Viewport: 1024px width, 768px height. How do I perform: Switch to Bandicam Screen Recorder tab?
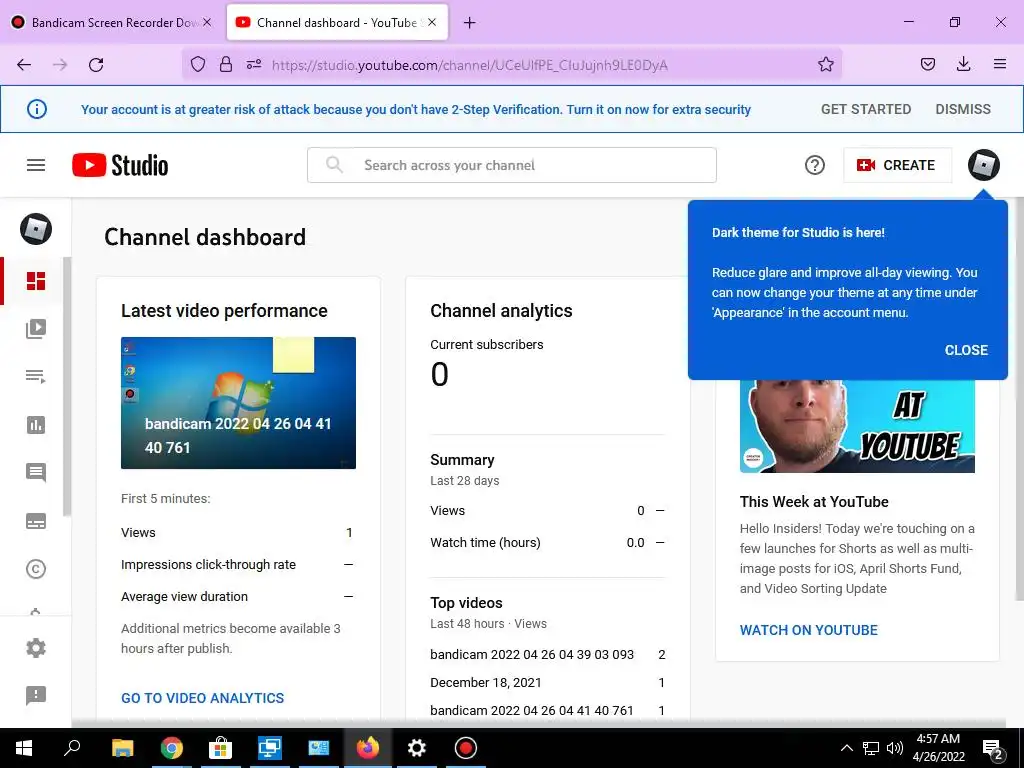[112, 23]
